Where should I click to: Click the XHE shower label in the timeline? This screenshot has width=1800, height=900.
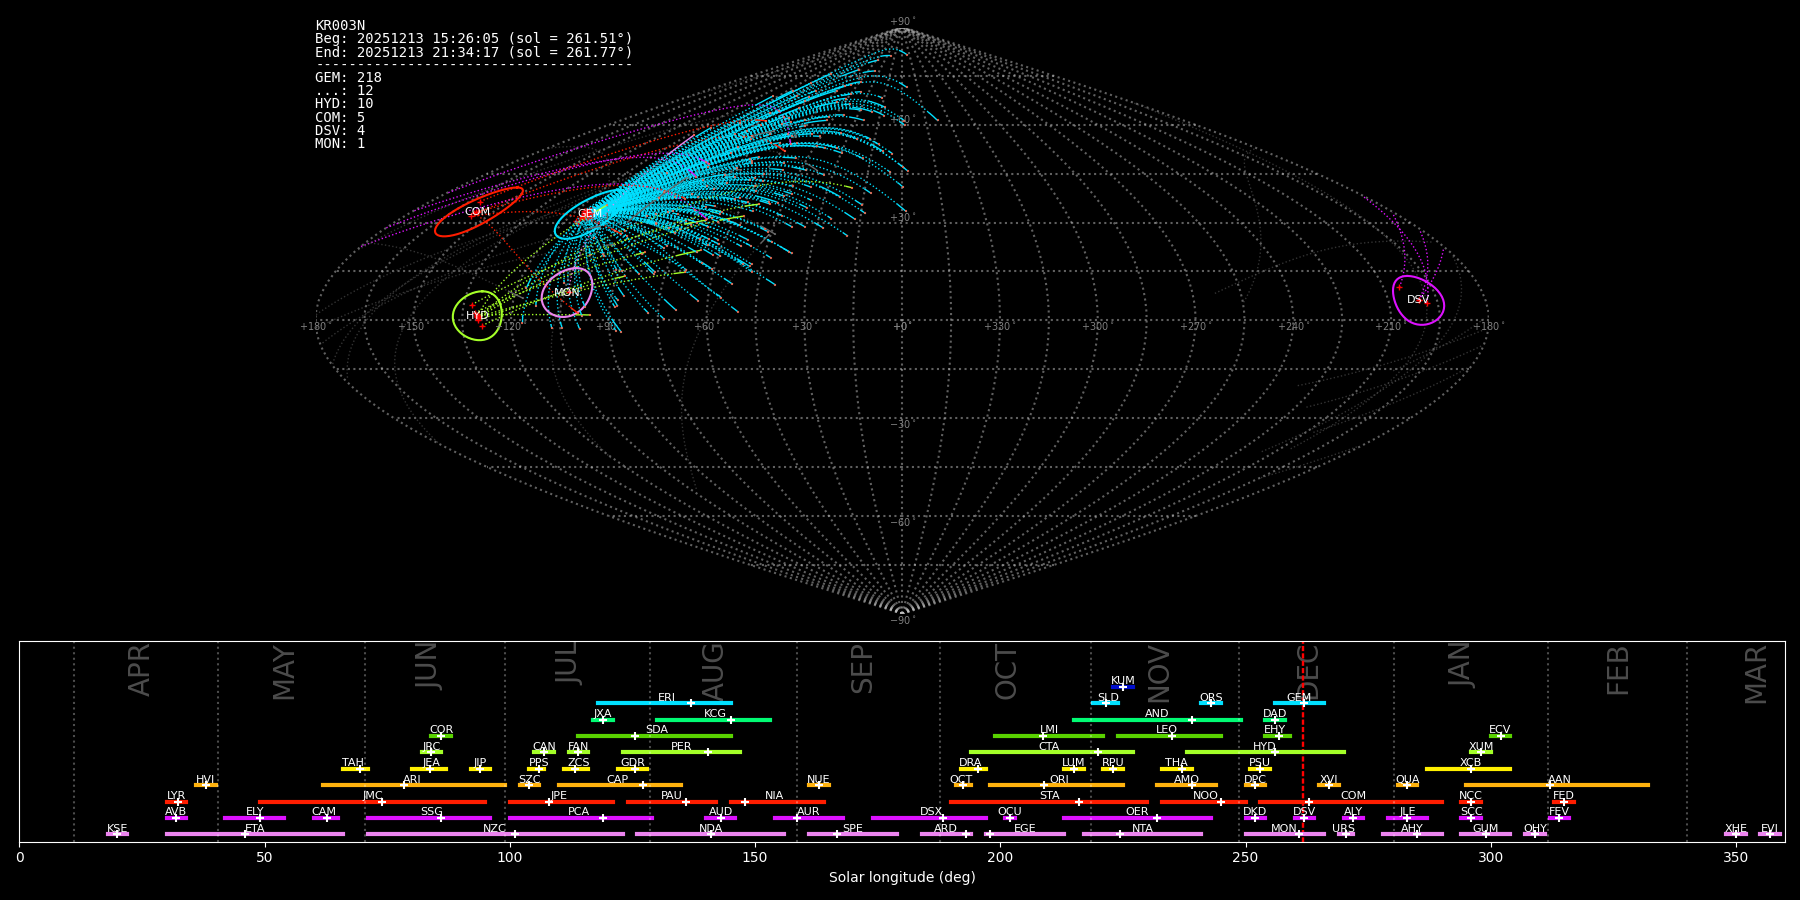1735,828
